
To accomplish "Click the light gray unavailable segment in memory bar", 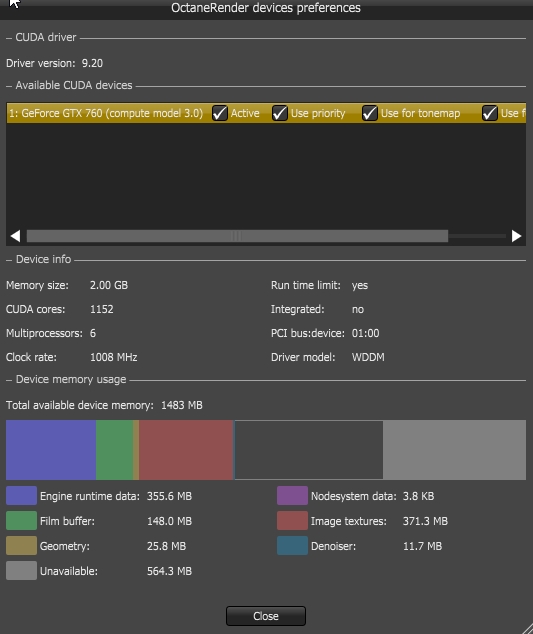I will pyautogui.click(x=455, y=450).
